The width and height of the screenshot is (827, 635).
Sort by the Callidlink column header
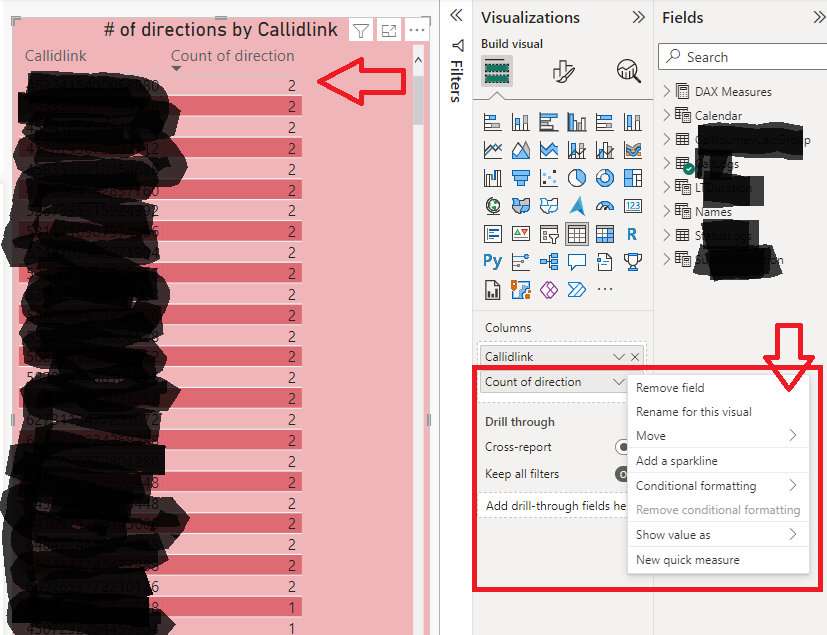click(x=55, y=56)
